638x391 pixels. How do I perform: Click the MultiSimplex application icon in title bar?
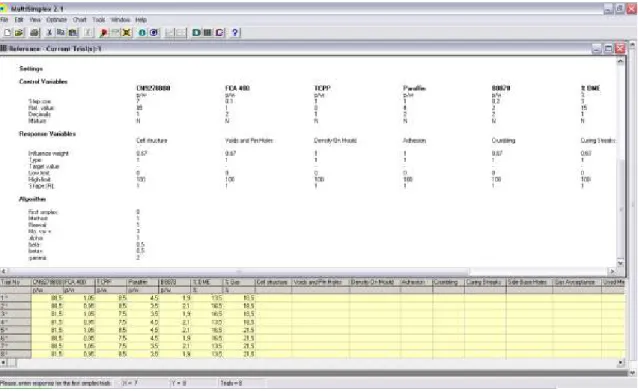3,8
